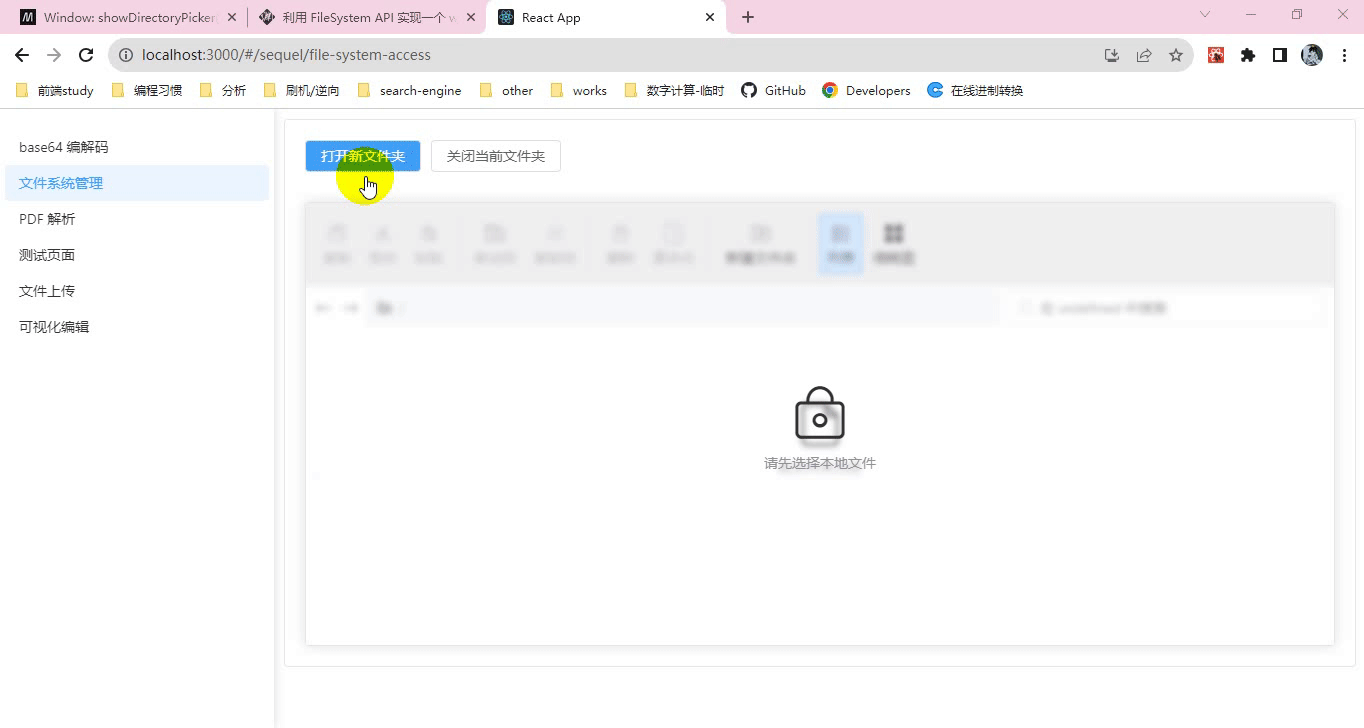
Task: Open the Chrome three-dot menu
Action: (x=1344, y=55)
